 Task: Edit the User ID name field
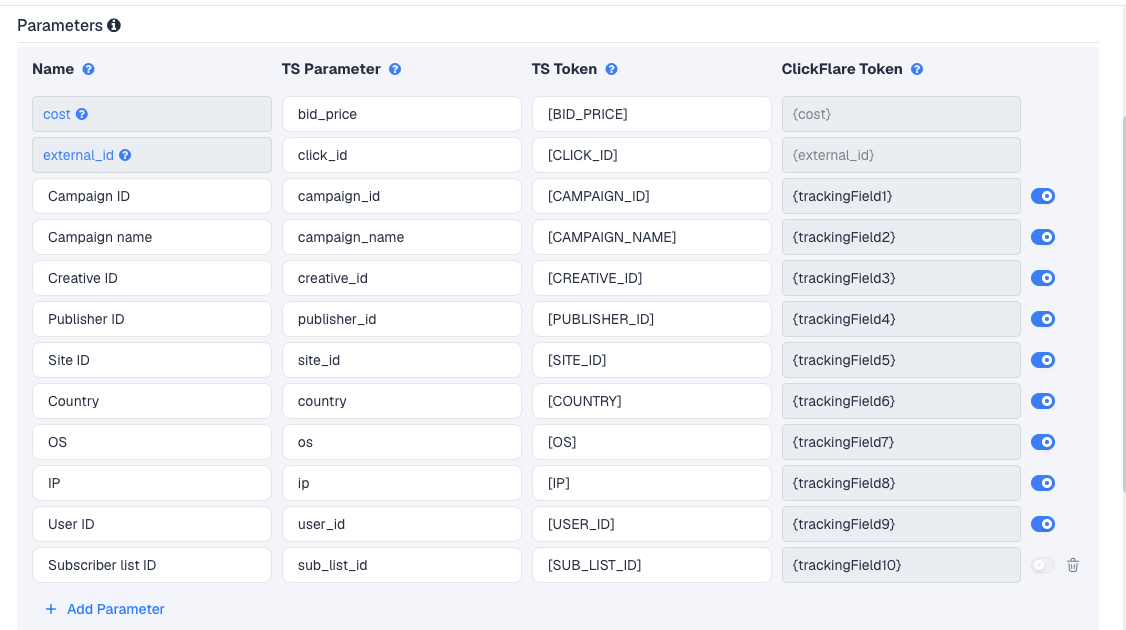[152, 524]
